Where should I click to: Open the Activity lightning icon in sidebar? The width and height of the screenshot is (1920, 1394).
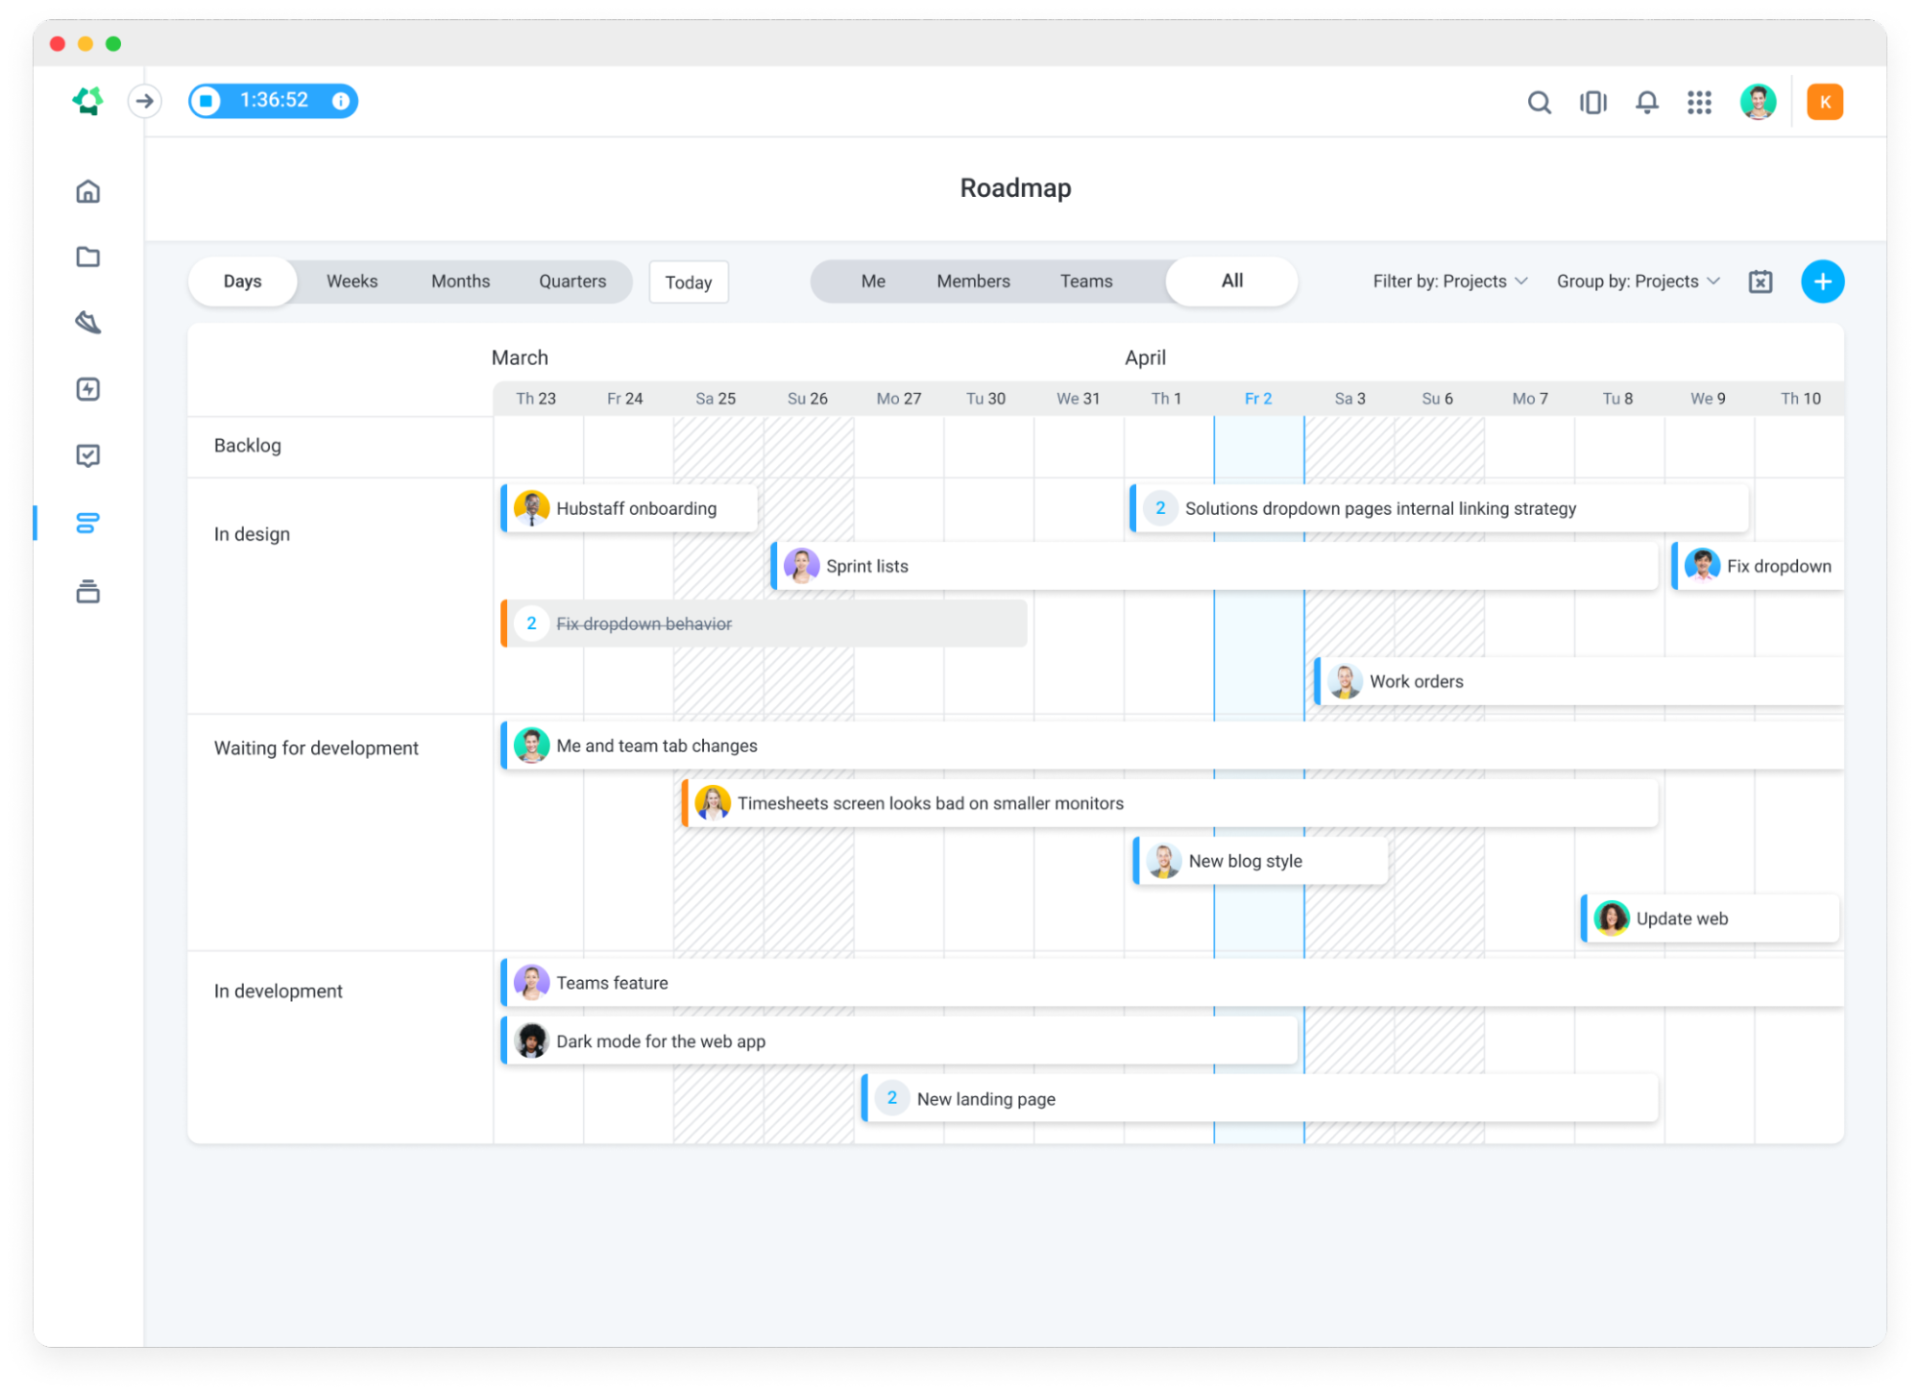point(88,389)
